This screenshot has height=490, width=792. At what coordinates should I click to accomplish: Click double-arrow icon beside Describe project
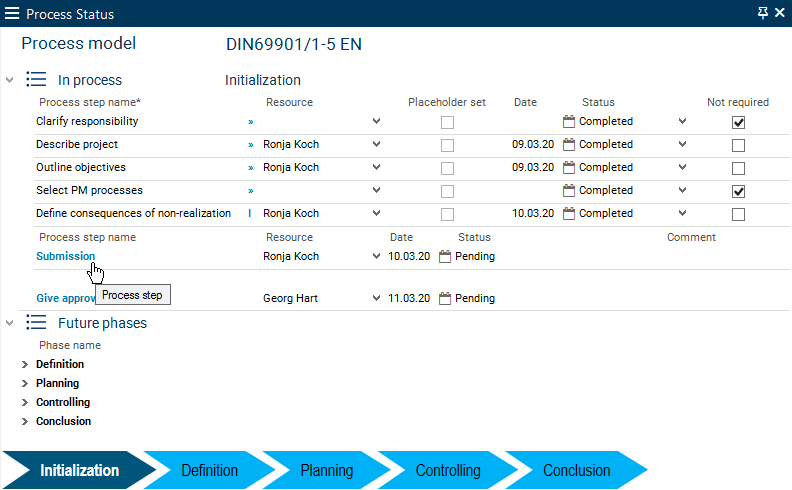pyautogui.click(x=250, y=144)
